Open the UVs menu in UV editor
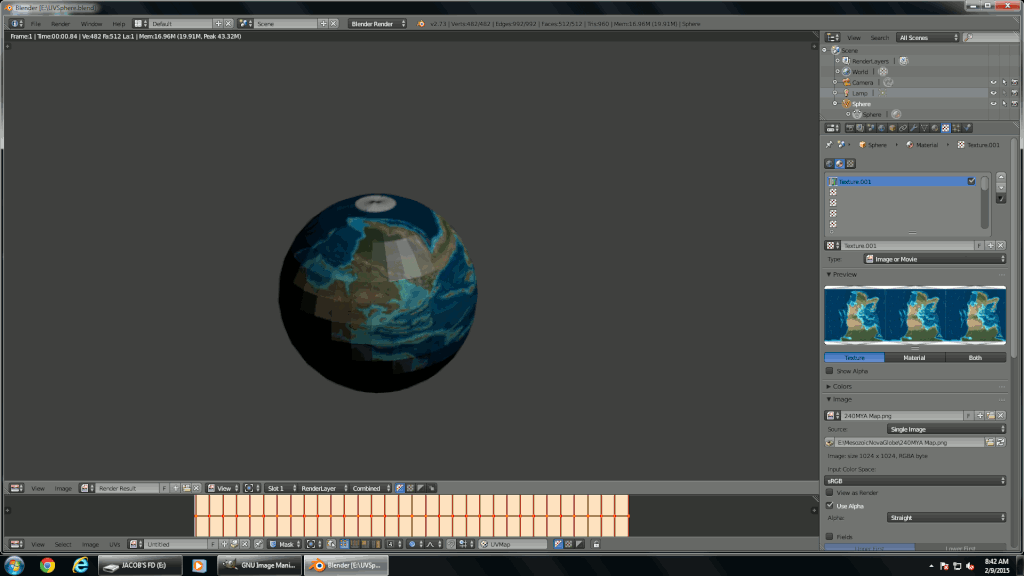The width and height of the screenshot is (1024, 576). [114, 544]
